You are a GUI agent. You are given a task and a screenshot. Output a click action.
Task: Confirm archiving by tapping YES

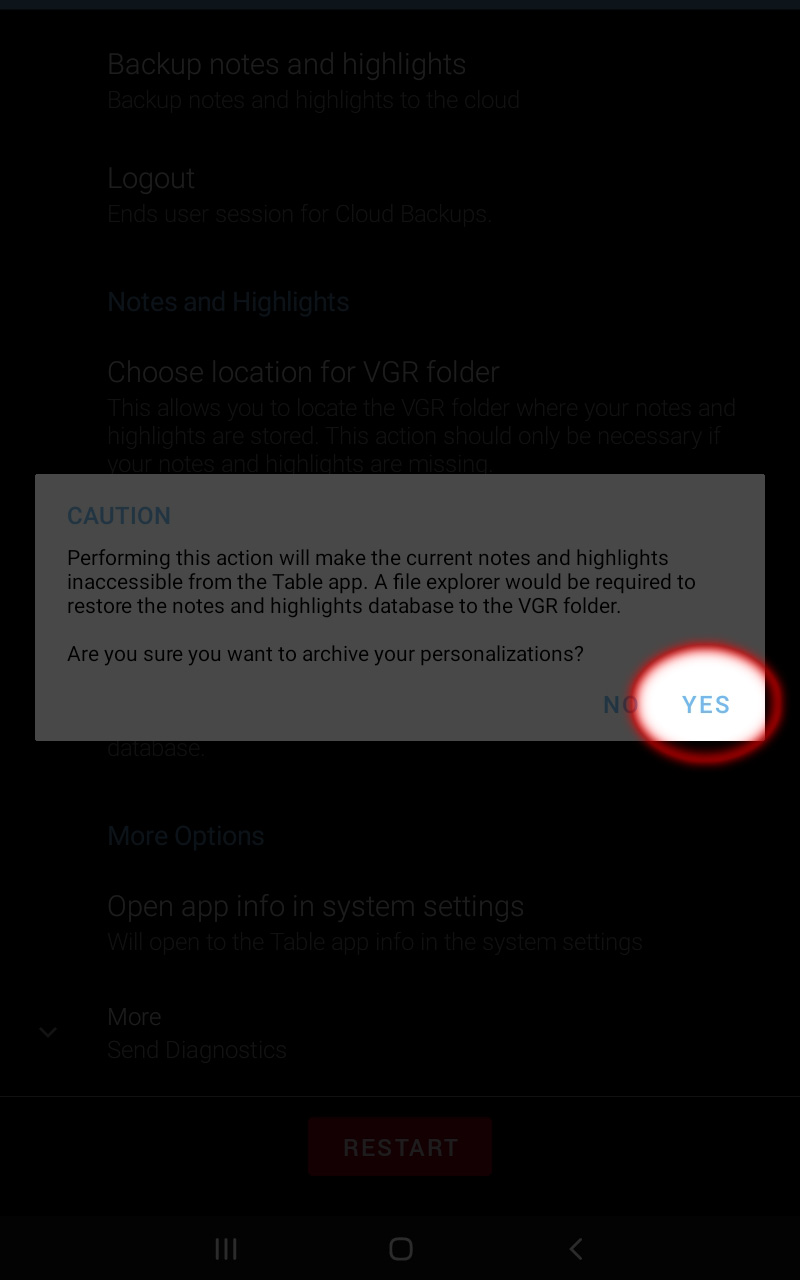tap(706, 705)
